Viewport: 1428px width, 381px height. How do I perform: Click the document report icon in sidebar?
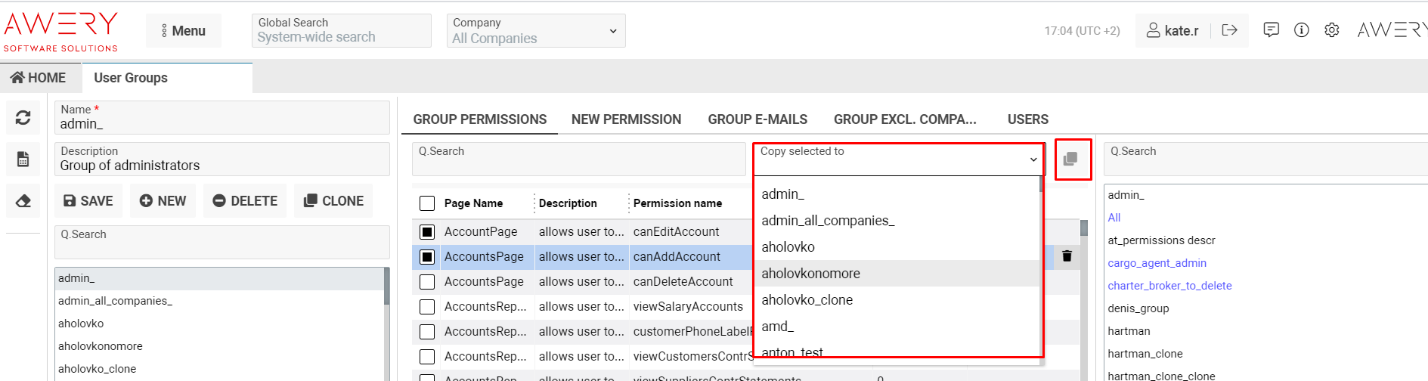23,159
